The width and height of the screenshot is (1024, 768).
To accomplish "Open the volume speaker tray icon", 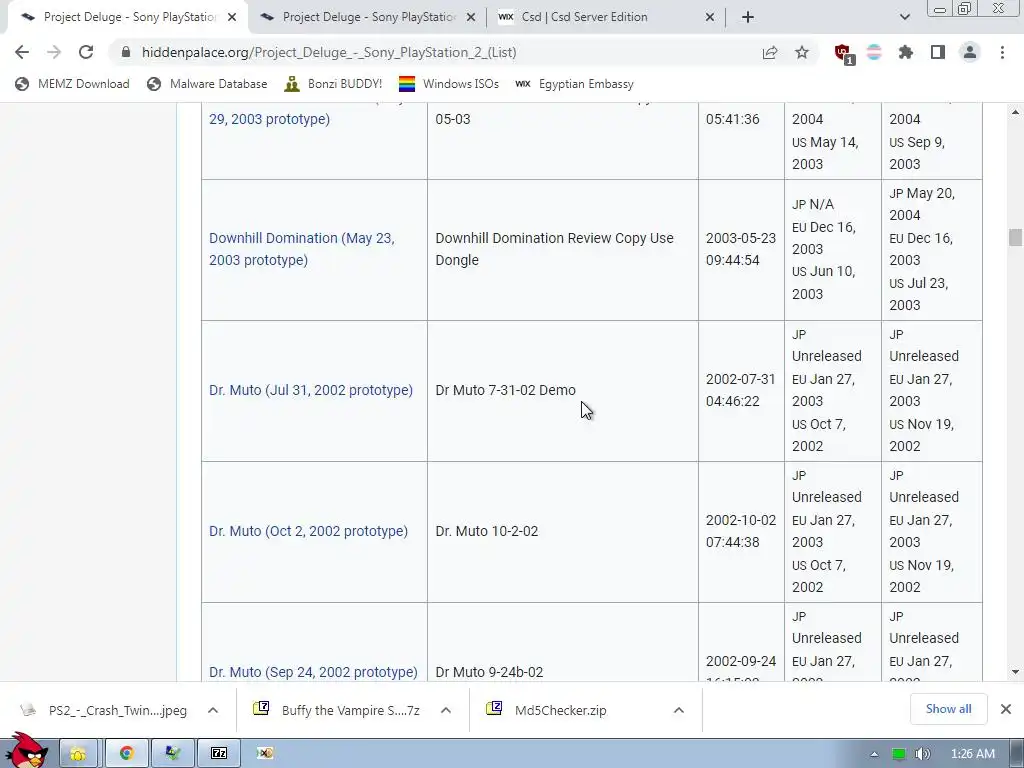I will point(922,755).
